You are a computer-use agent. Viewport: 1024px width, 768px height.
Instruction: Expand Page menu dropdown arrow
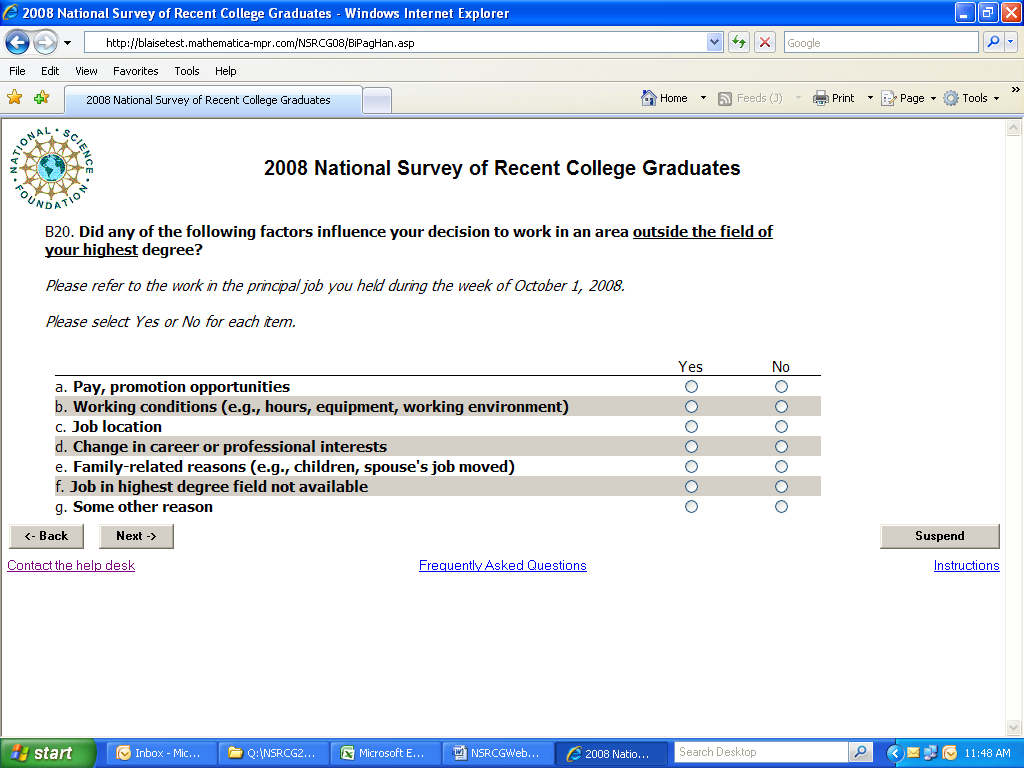(x=933, y=99)
